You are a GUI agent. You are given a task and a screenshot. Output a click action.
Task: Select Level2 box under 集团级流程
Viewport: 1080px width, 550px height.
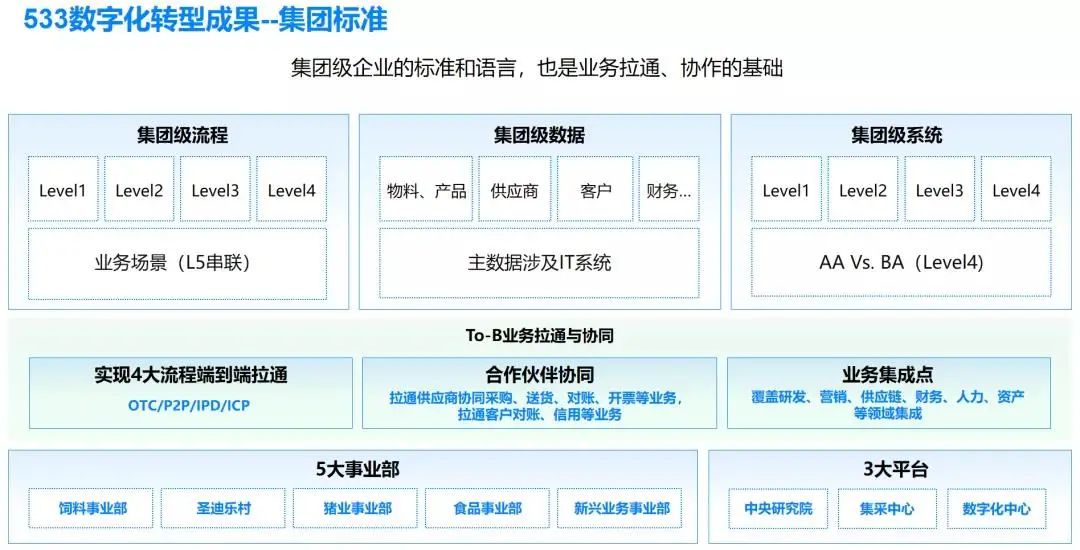[139, 189]
